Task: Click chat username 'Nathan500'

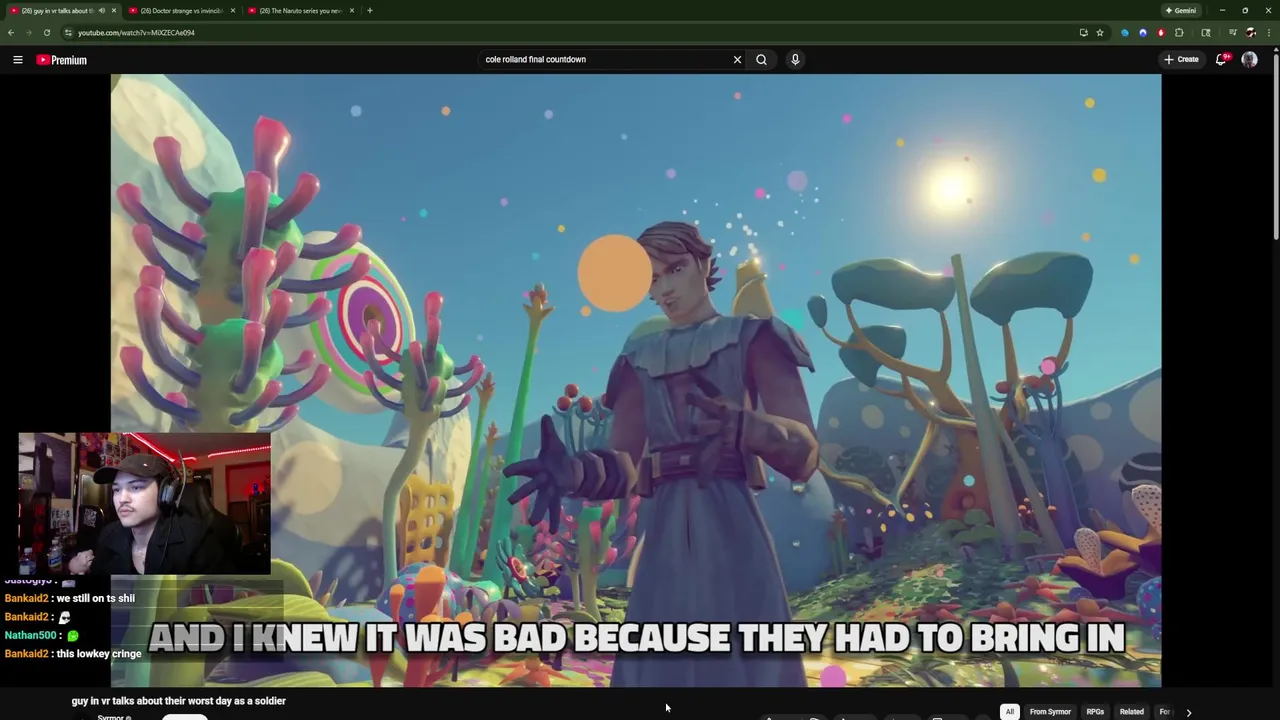Action: coord(30,635)
